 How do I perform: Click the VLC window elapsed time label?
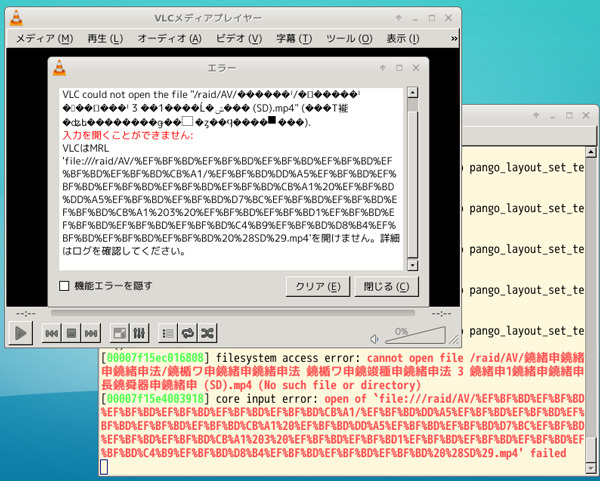click(26, 314)
